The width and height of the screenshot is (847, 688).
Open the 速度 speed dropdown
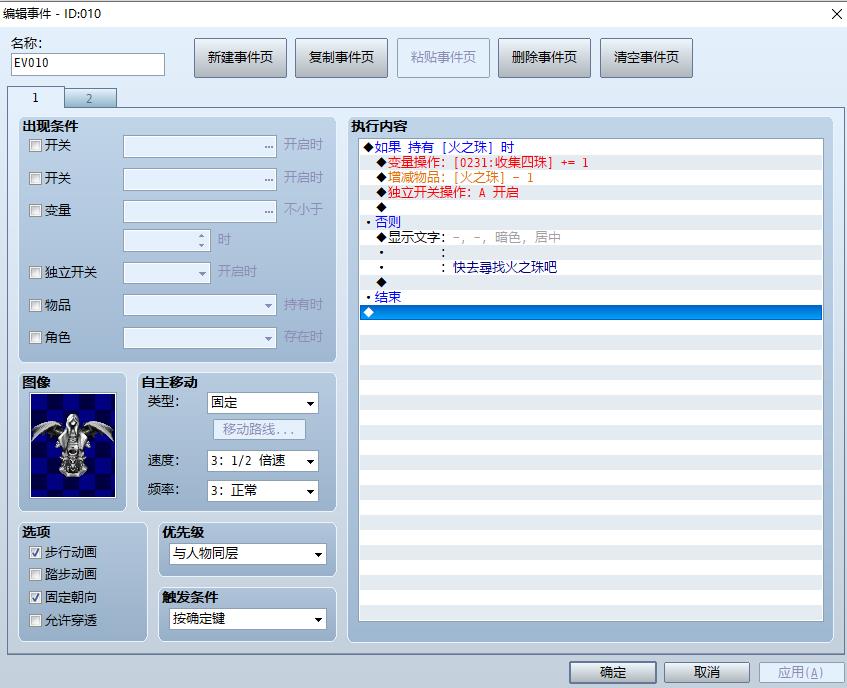[263, 461]
